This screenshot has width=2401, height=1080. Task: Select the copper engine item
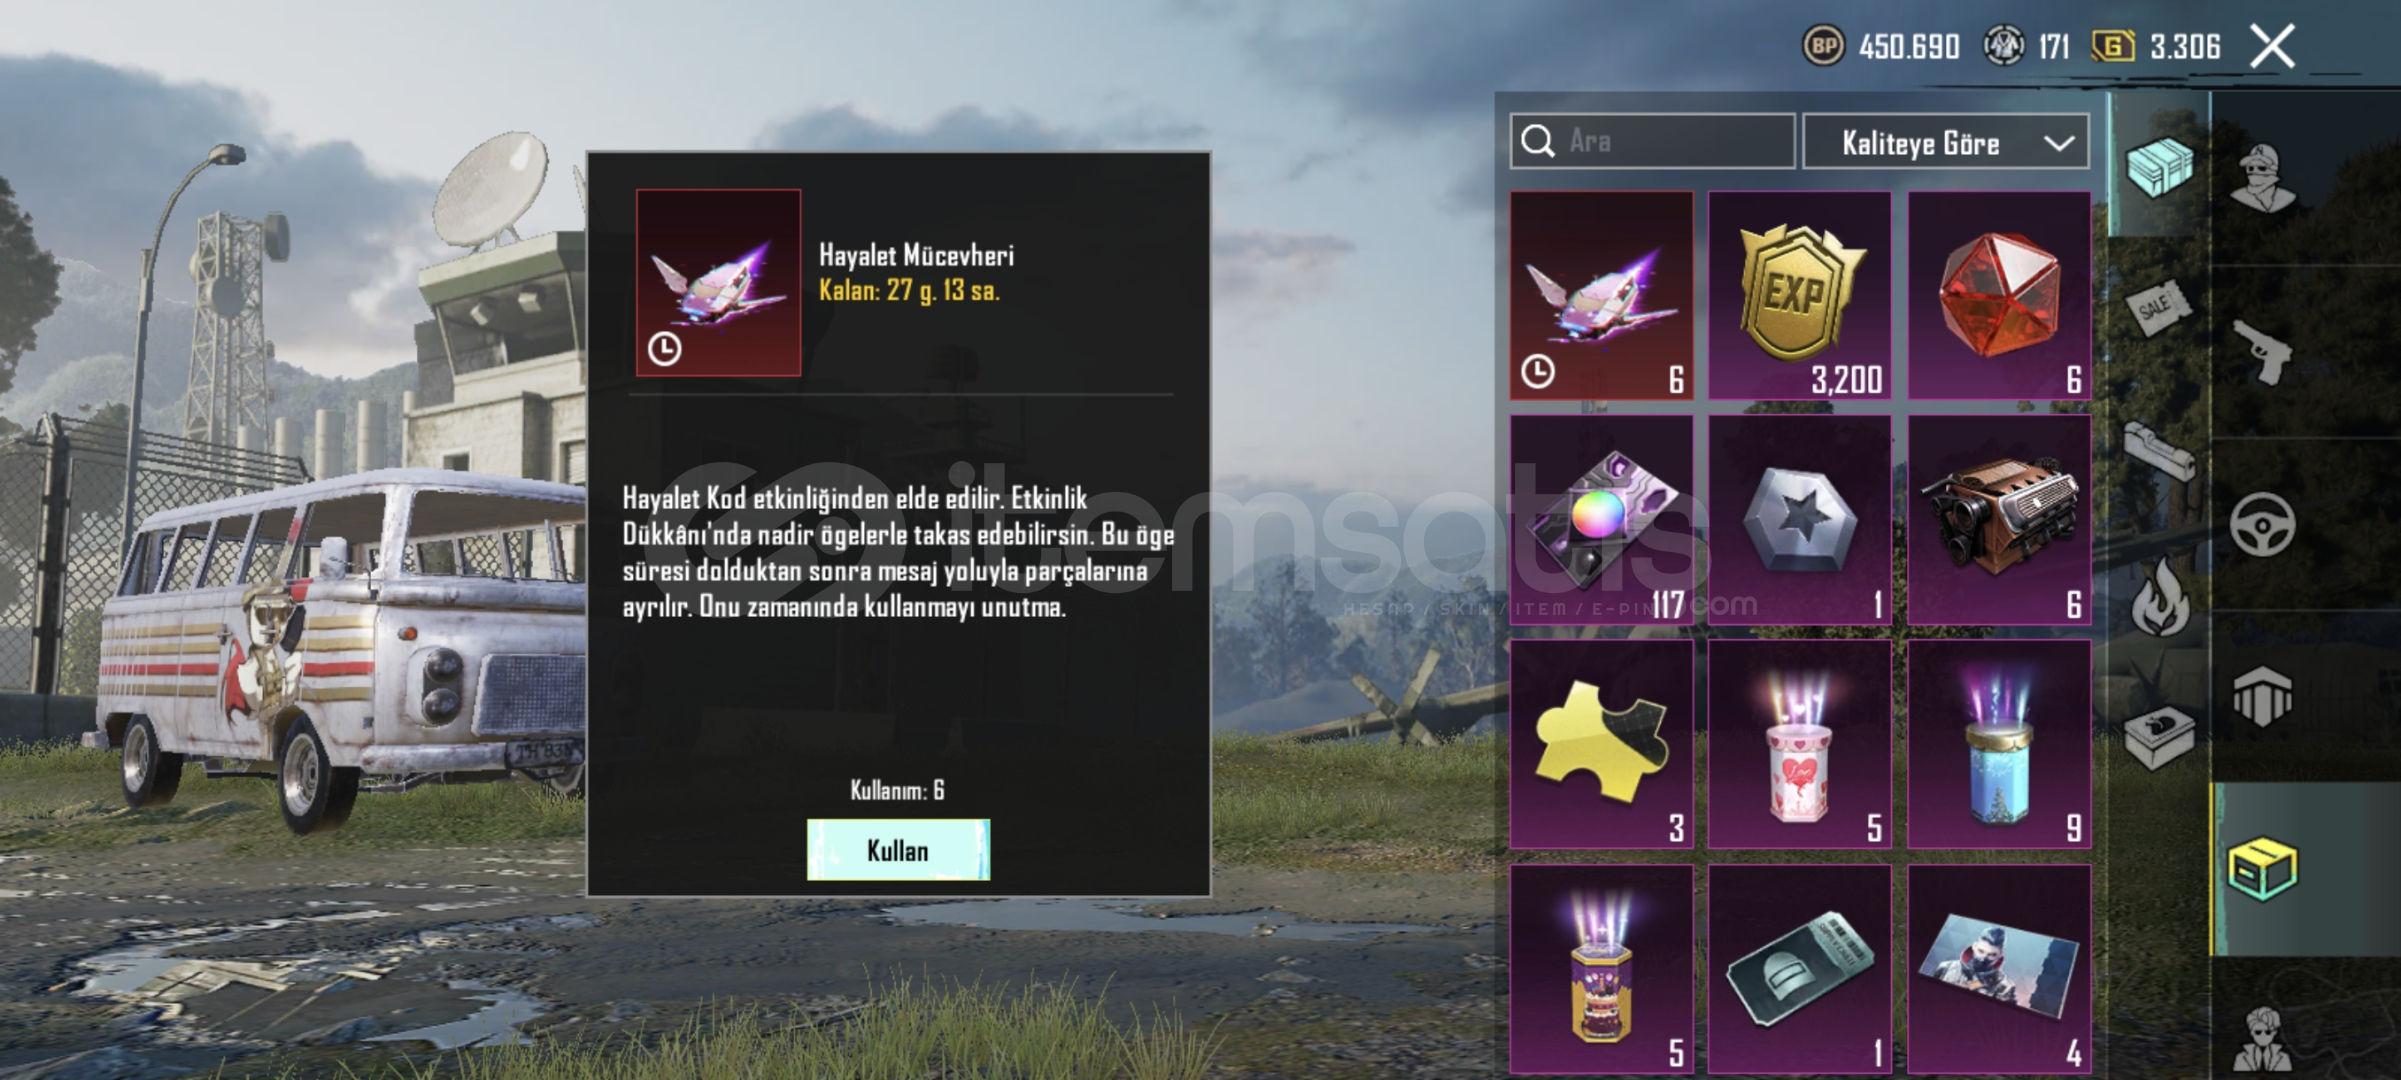pos(1999,520)
